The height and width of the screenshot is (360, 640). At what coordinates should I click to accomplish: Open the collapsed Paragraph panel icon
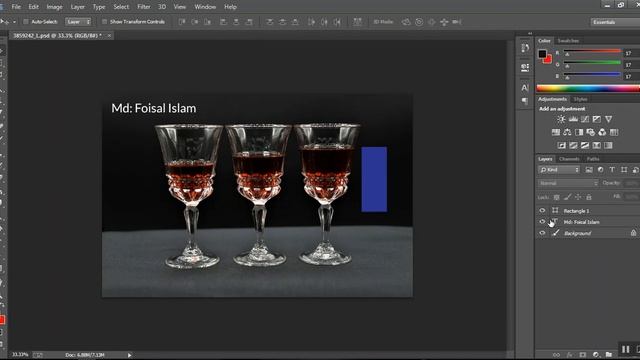click(x=525, y=101)
